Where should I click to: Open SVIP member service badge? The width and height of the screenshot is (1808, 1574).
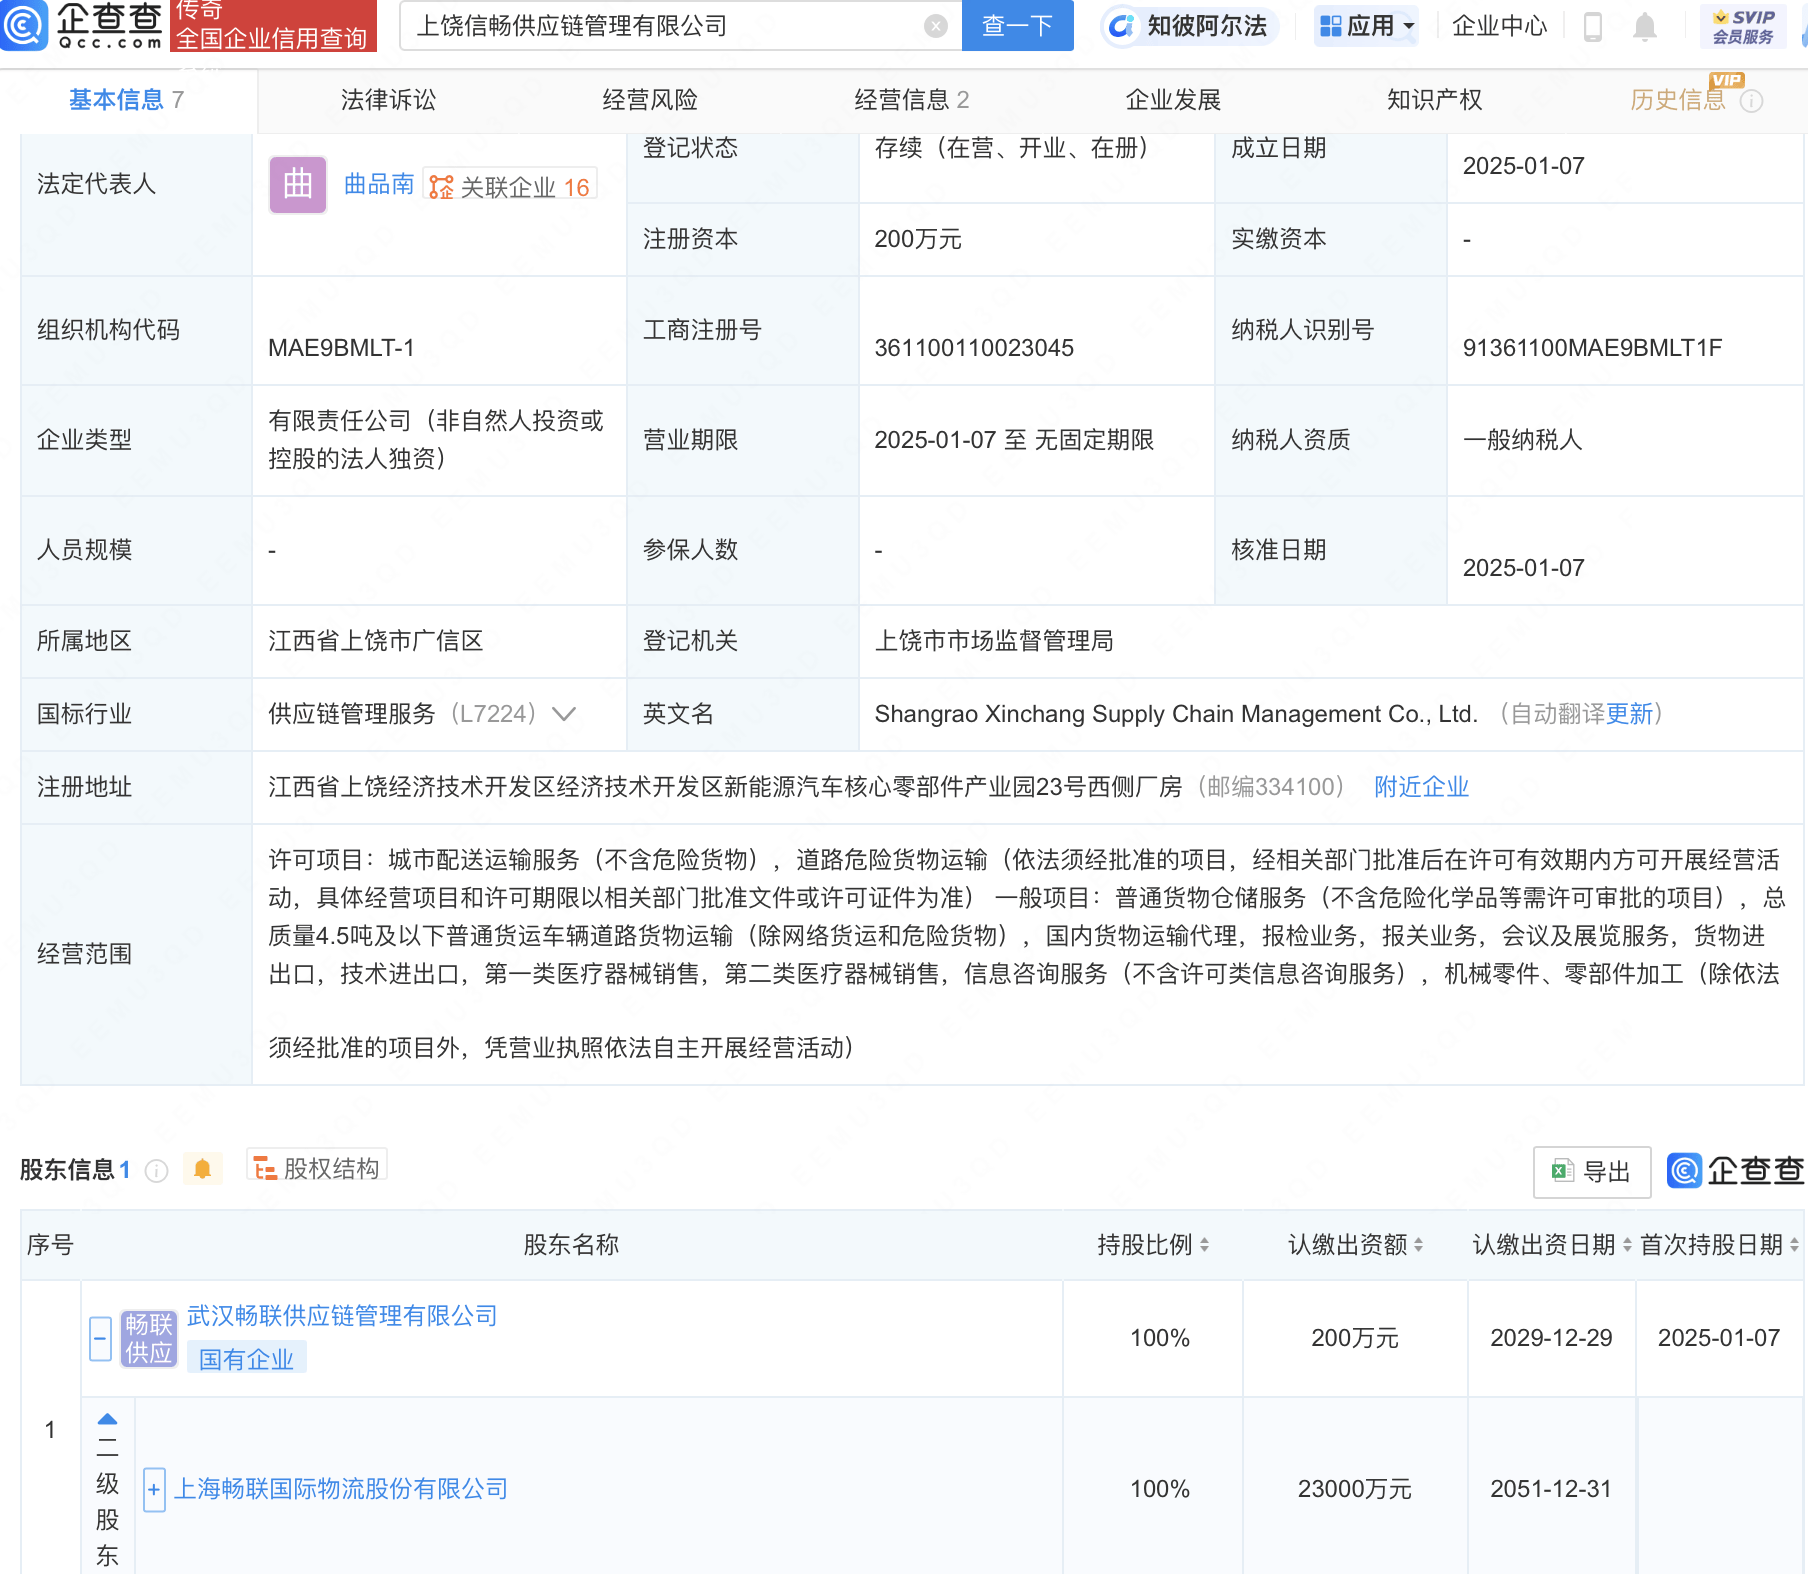click(x=1743, y=26)
